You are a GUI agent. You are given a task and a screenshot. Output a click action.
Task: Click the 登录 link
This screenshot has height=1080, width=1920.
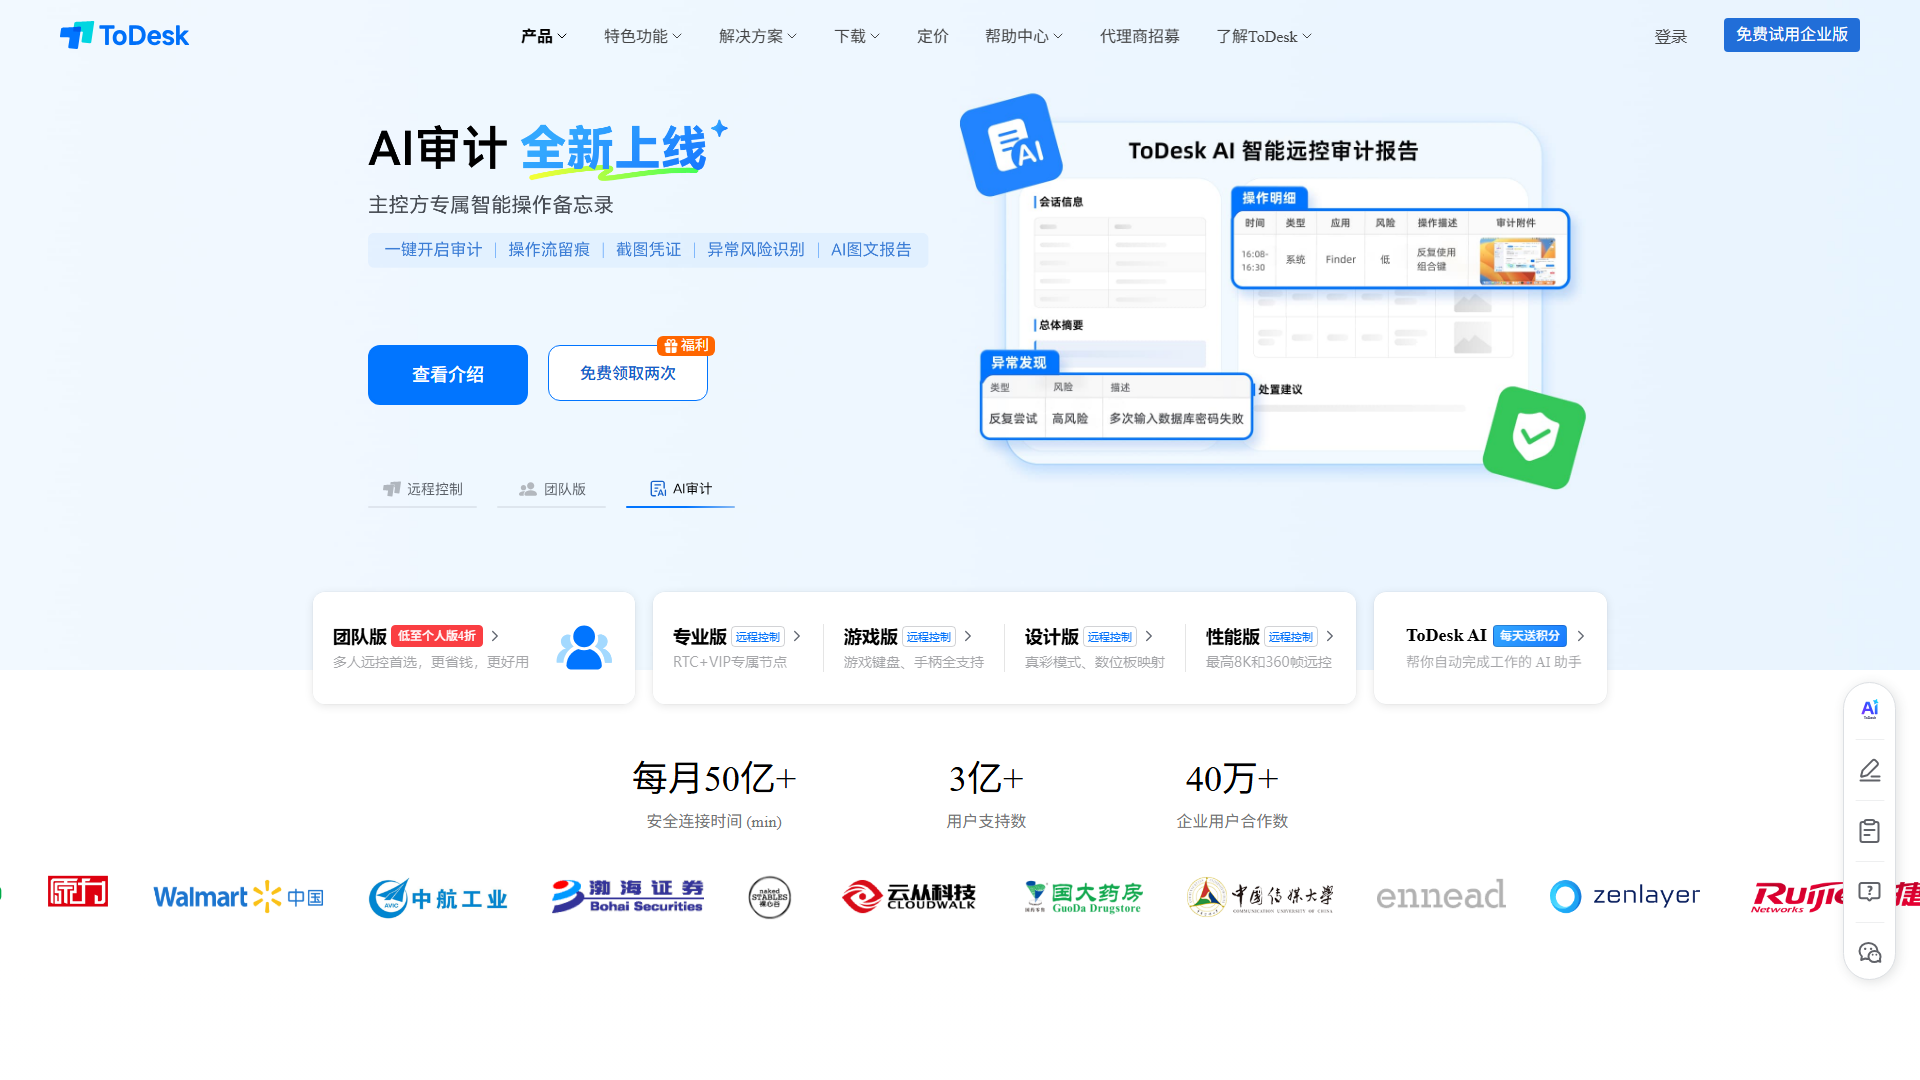tap(1671, 37)
